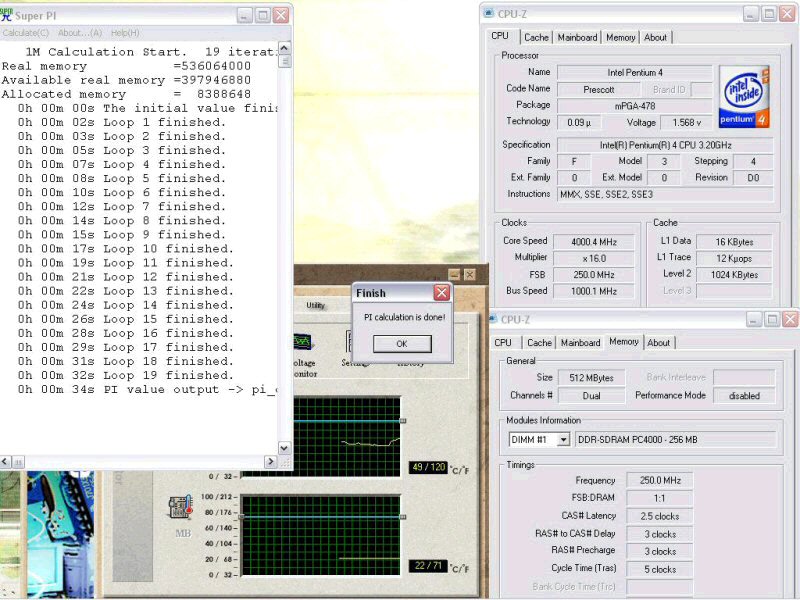This screenshot has width=800, height=600.
Task: Open the About...(A) menu in Super PI
Action: tap(80, 33)
